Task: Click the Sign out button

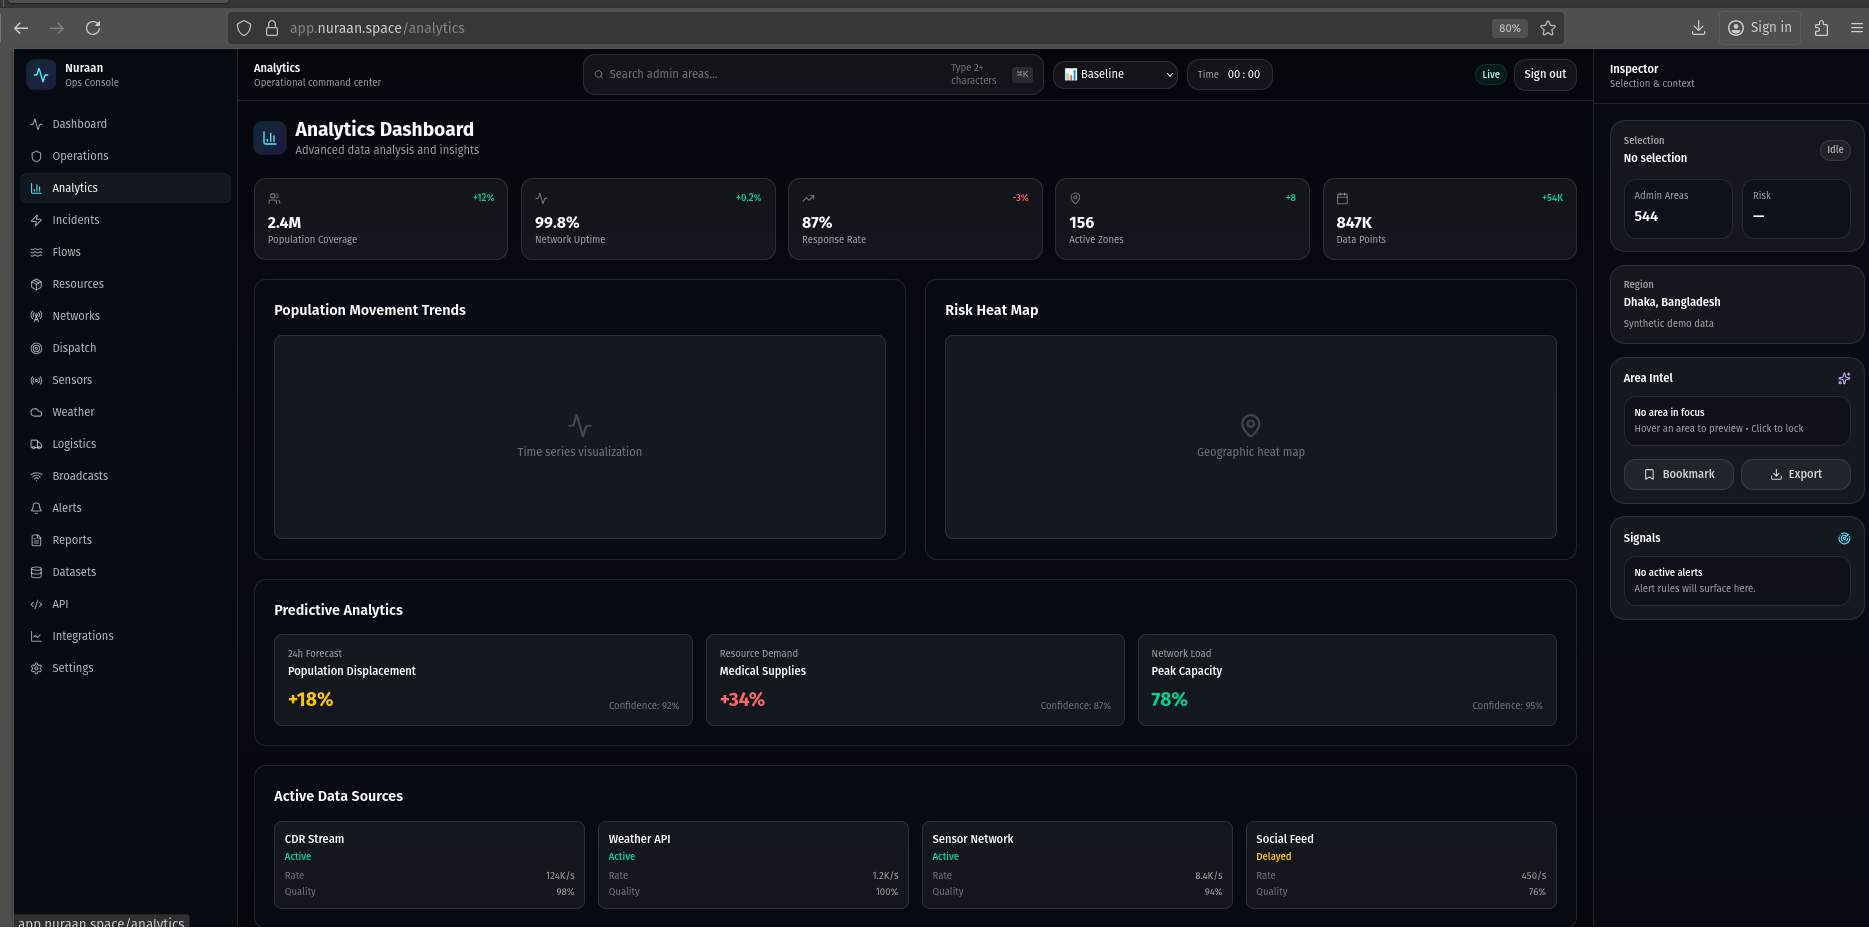Action: (1544, 75)
